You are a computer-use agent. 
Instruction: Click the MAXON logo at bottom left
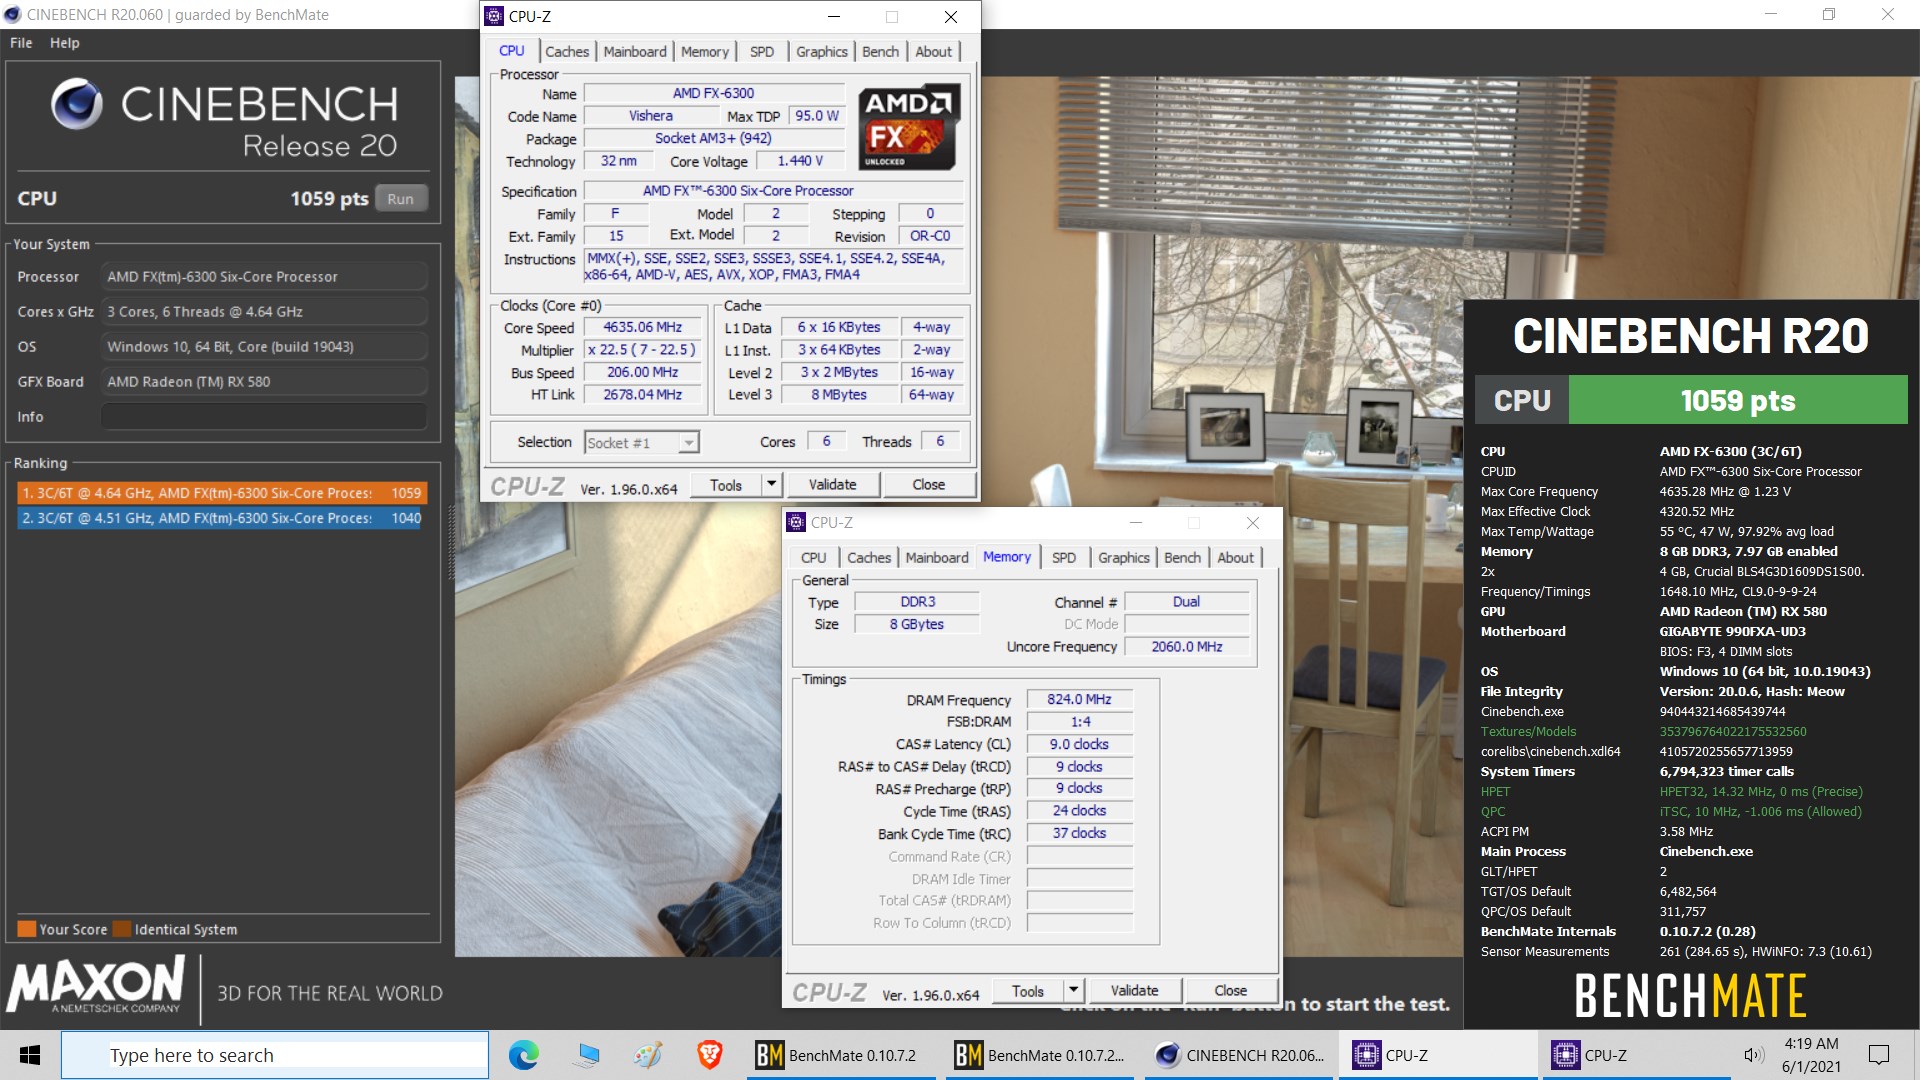point(96,984)
